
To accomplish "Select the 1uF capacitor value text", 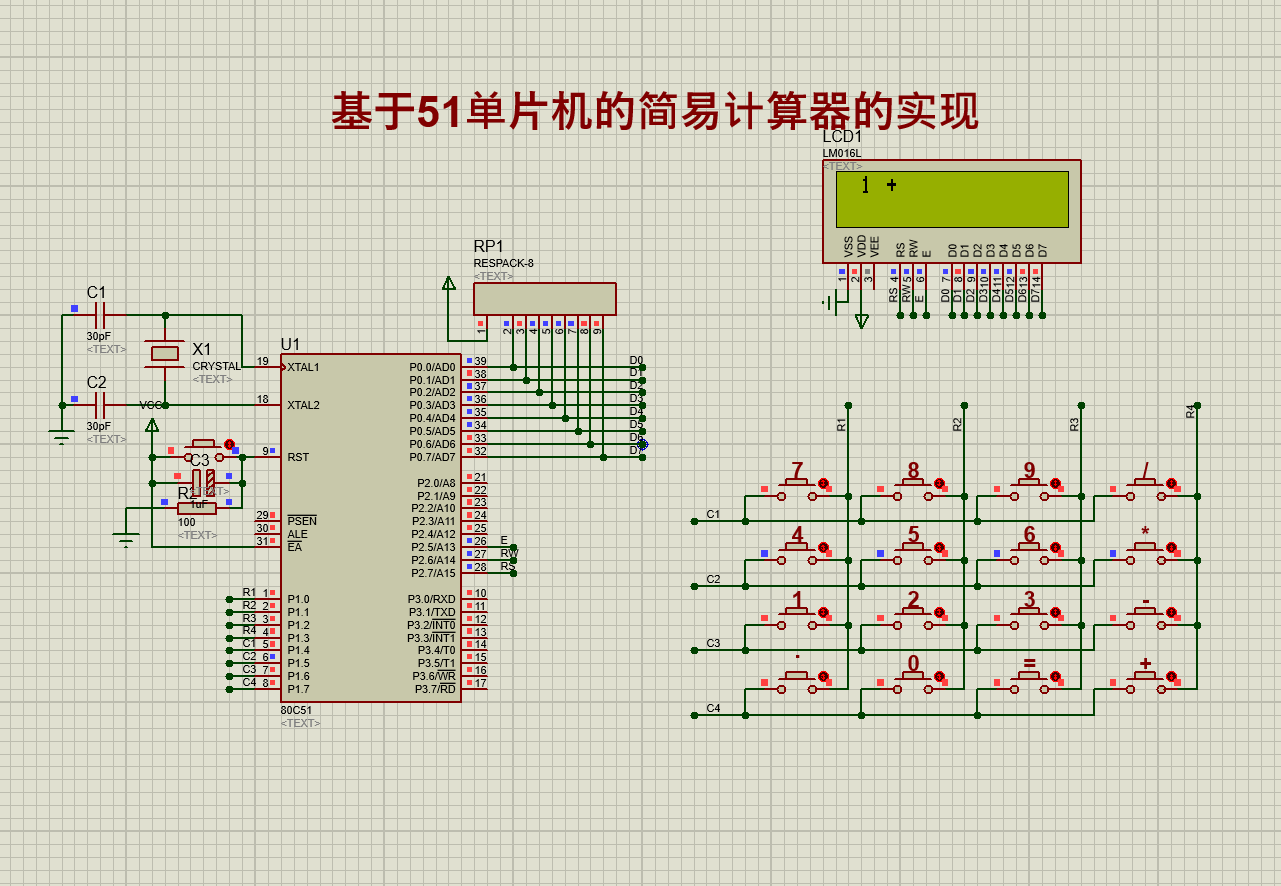I will [198, 505].
